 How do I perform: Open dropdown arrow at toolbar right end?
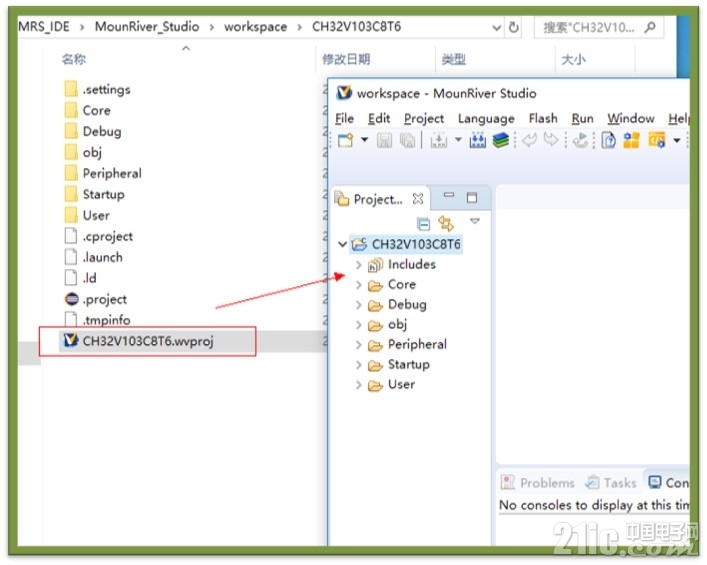pos(676,141)
